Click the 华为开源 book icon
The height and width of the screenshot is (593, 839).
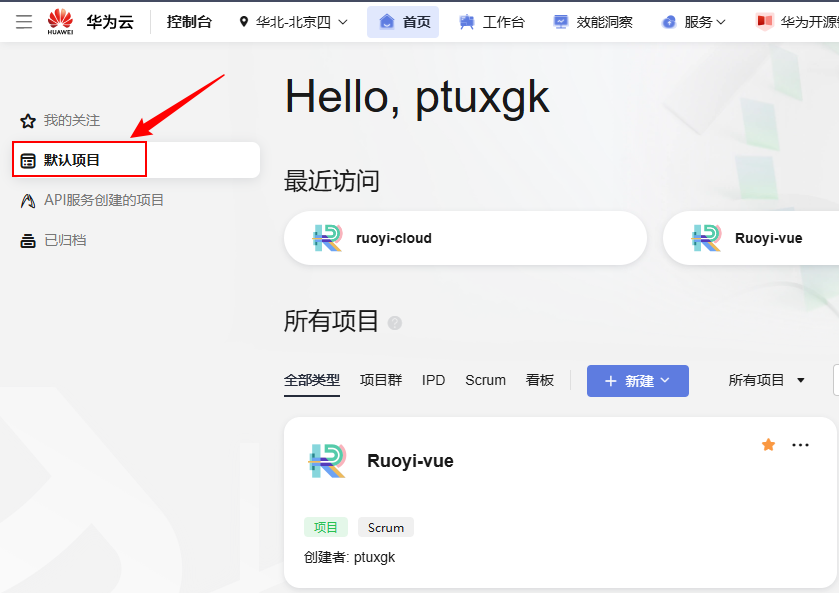(765, 22)
